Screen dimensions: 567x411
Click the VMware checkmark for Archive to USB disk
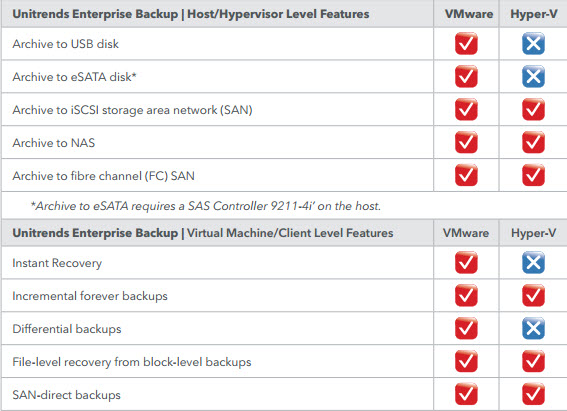[x=466, y=44]
